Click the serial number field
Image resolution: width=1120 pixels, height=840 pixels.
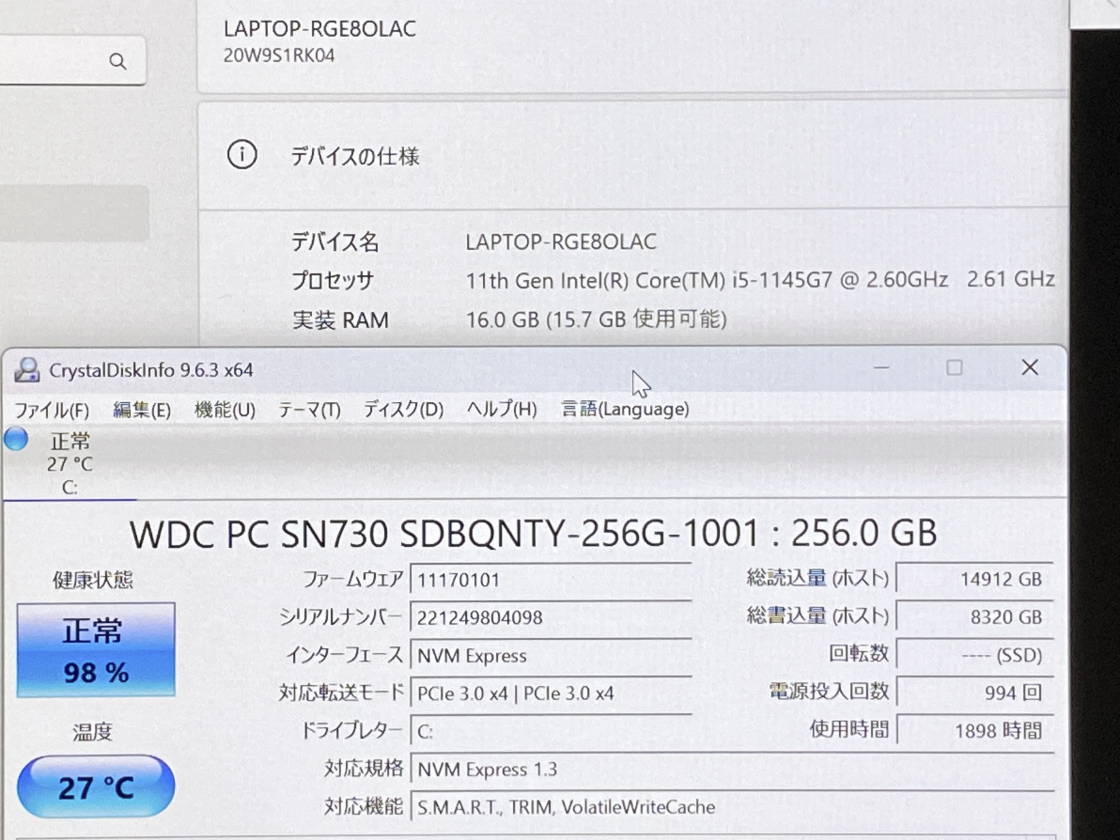coord(550,618)
